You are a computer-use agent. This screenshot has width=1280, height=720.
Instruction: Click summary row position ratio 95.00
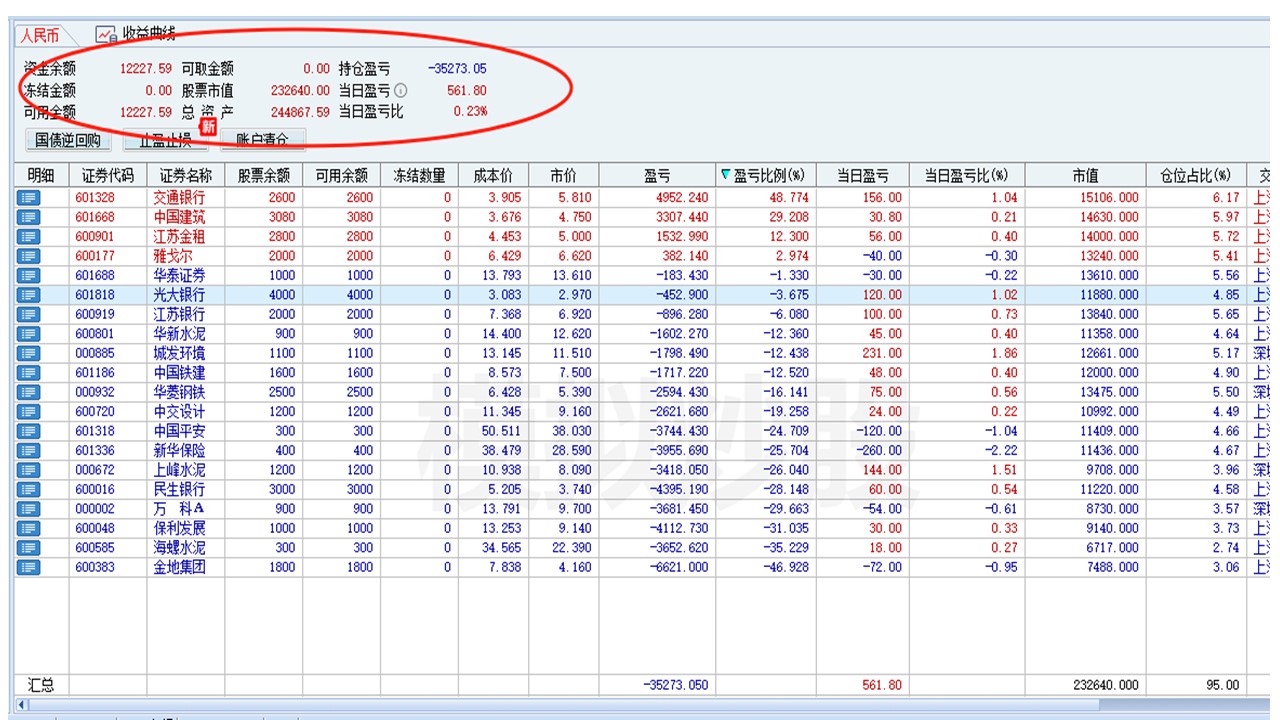(x=1222, y=685)
